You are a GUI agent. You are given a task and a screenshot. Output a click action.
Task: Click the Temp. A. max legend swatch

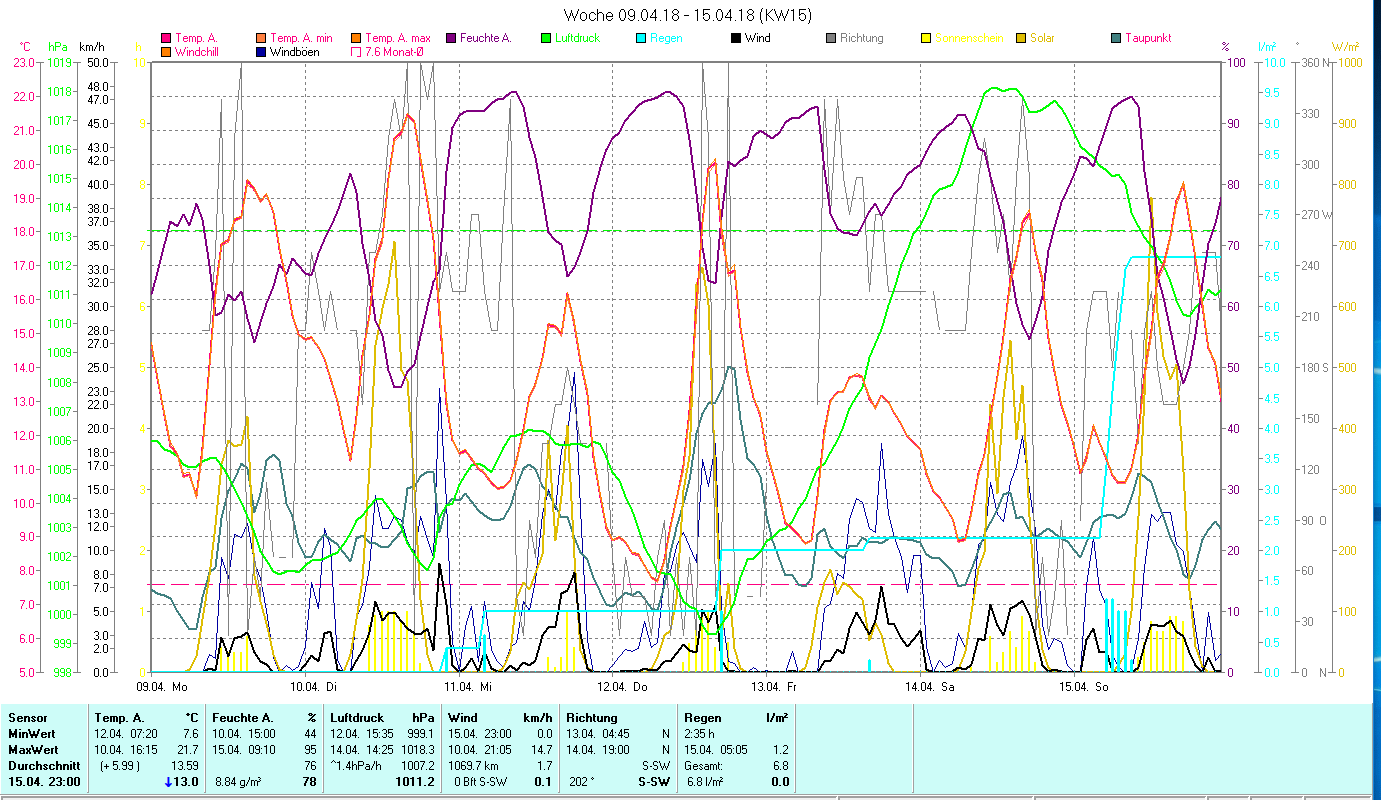(x=355, y=39)
